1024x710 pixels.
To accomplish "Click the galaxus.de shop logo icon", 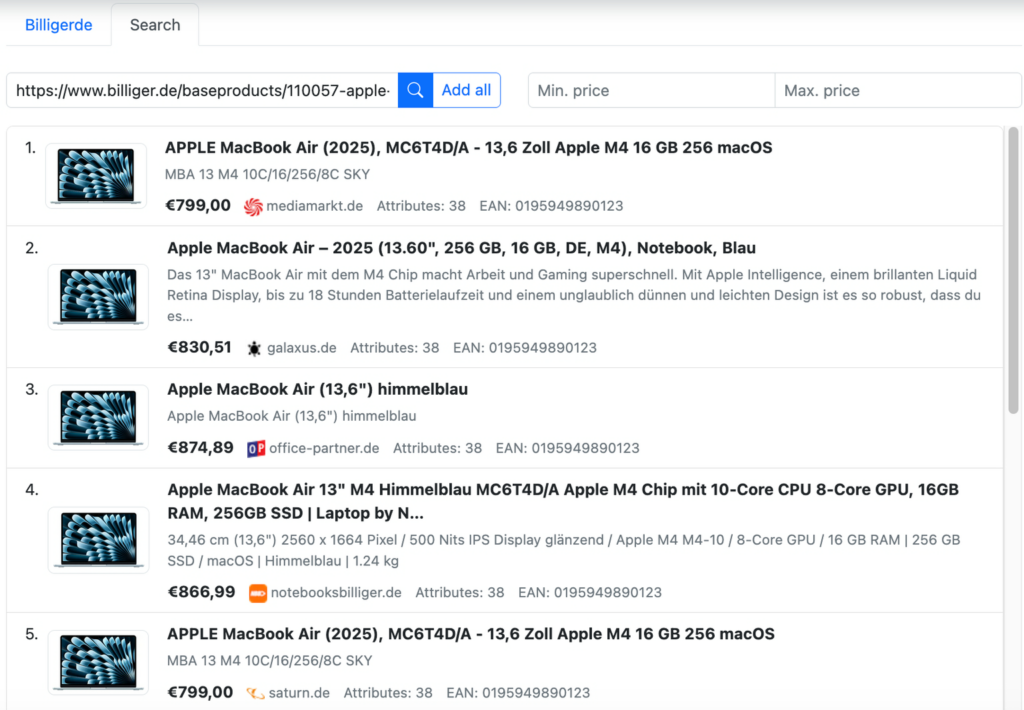I will pyautogui.click(x=254, y=348).
